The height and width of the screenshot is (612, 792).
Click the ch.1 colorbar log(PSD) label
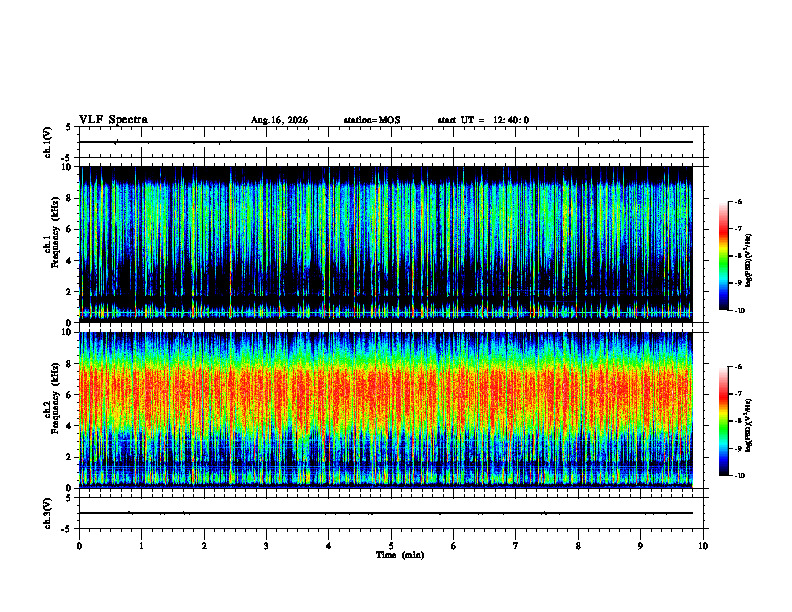coord(748,261)
